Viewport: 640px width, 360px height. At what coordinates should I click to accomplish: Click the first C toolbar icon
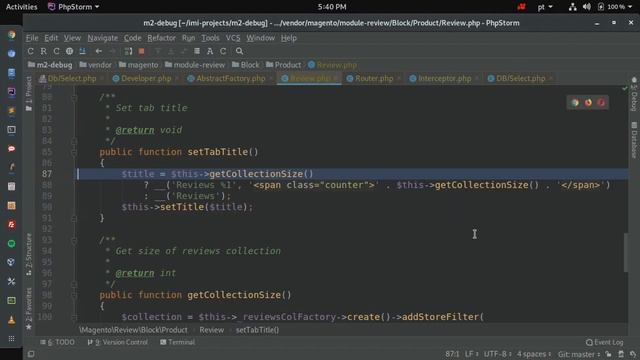click(30, 51)
